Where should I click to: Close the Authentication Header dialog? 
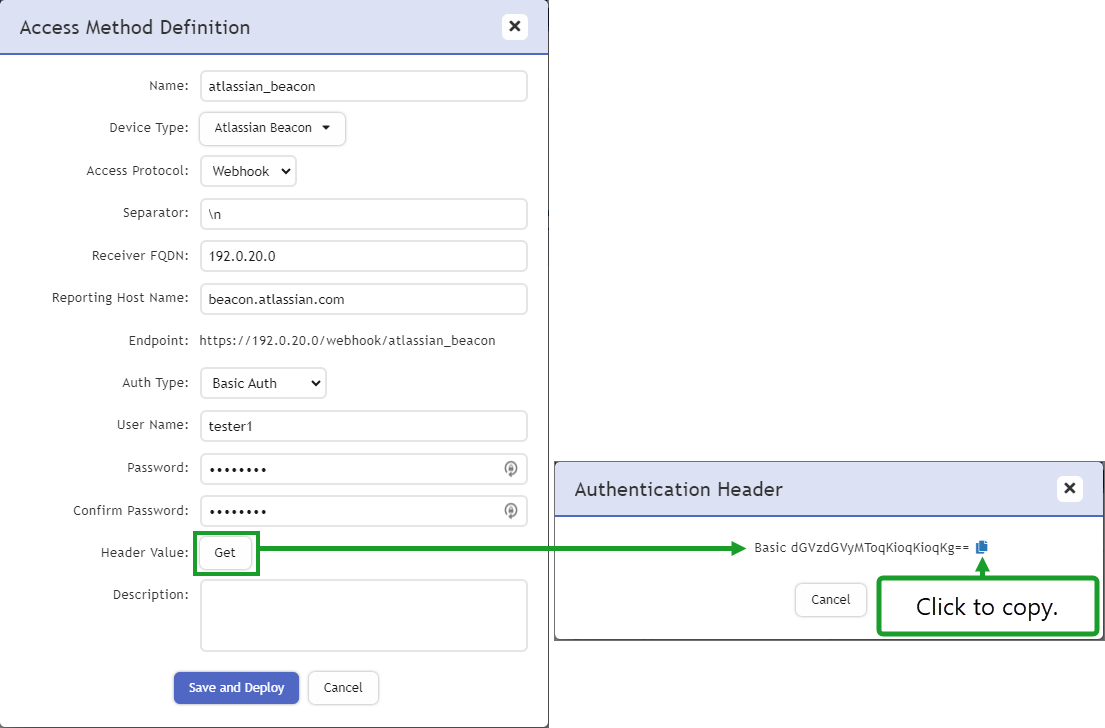click(1070, 489)
